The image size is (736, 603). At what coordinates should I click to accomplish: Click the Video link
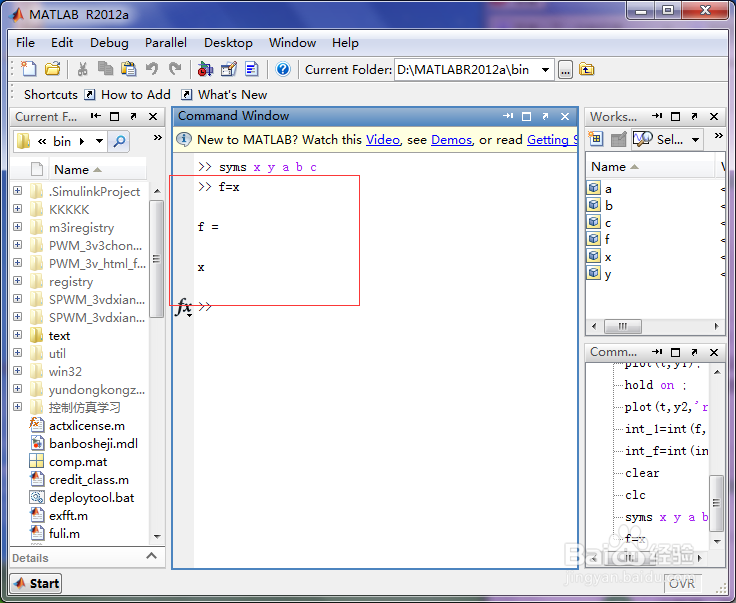click(383, 140)
